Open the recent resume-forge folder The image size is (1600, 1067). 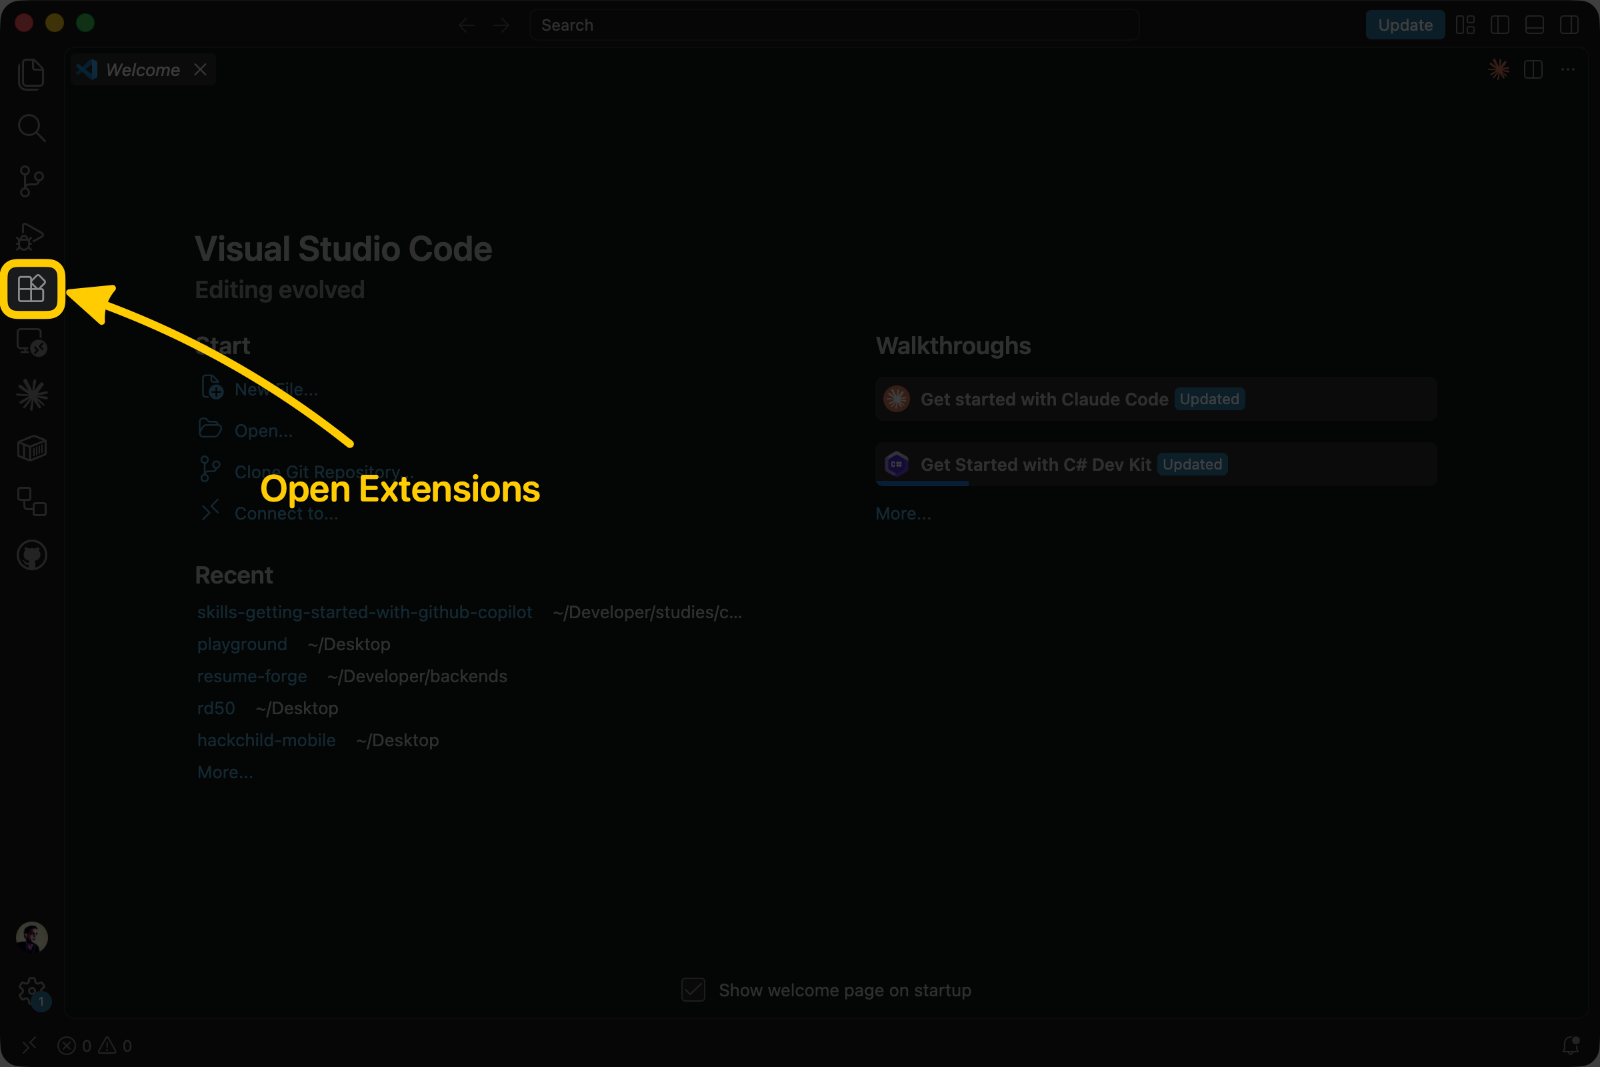pyautogui.click(x=252, y=676)
